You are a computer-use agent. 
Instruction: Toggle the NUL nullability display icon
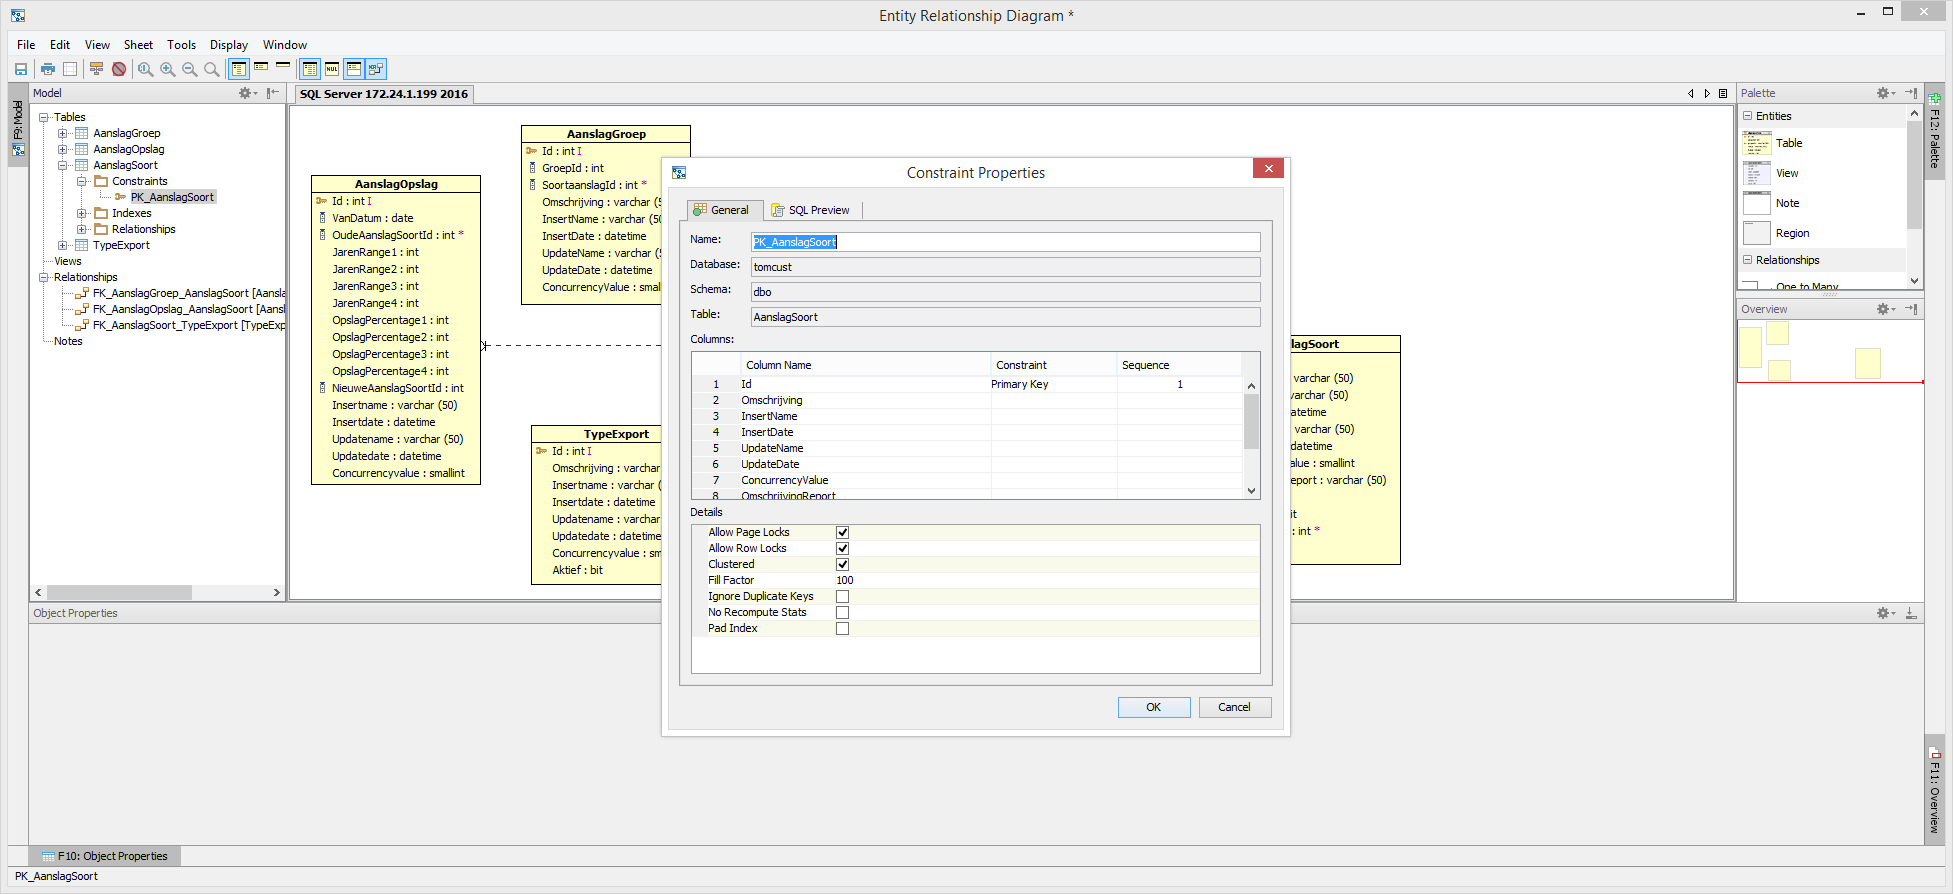tap(332, 69)
